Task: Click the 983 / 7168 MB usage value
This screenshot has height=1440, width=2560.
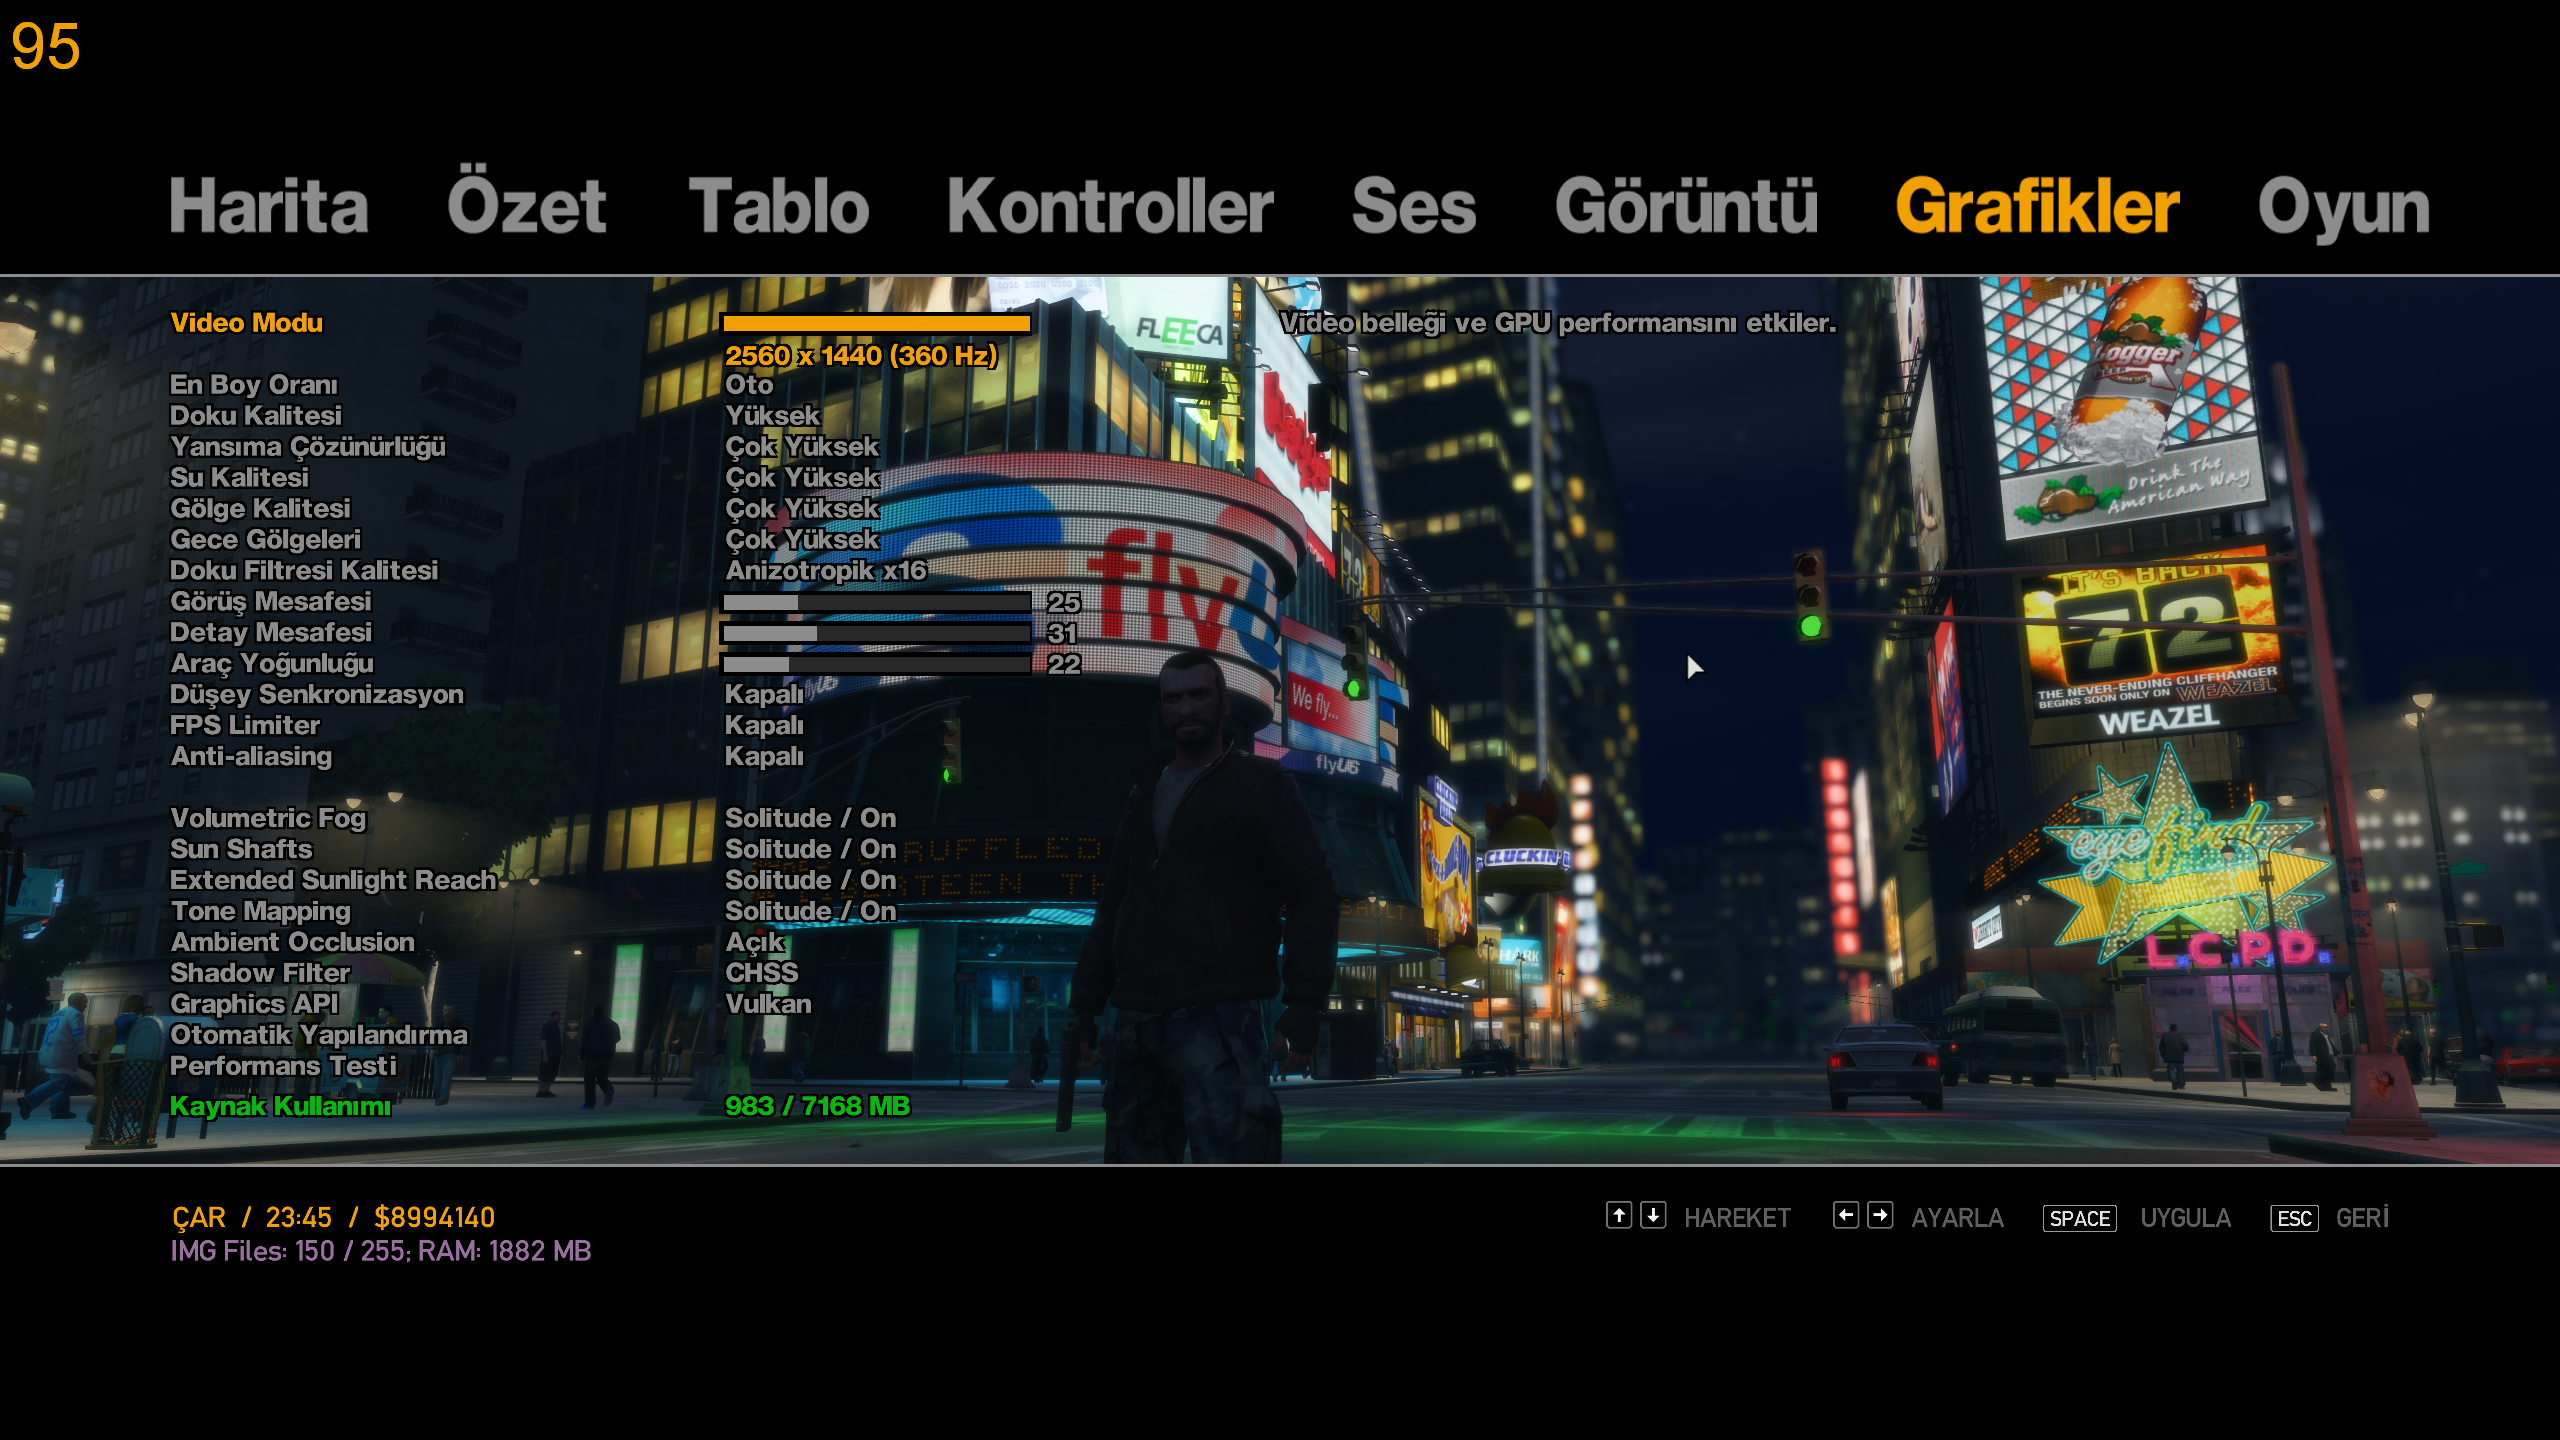Action: [x=817, y=1106]
